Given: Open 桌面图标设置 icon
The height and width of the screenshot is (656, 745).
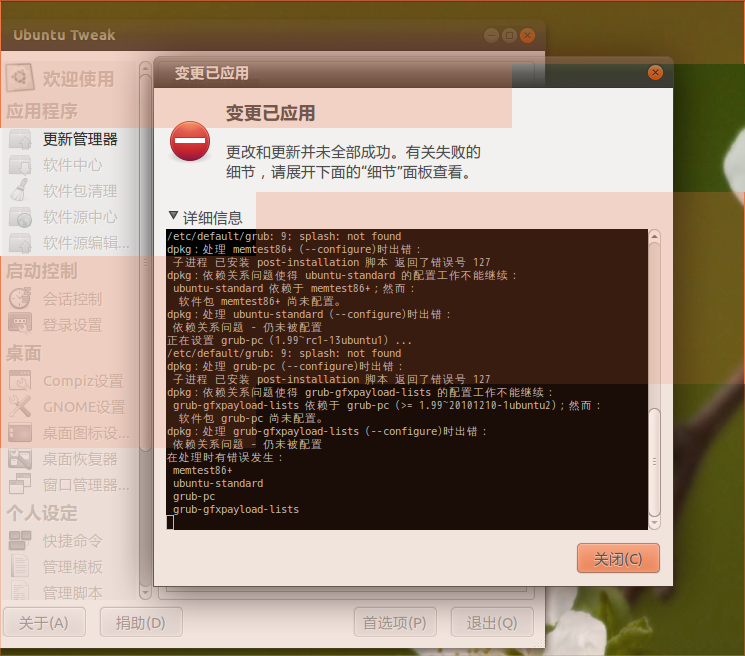Looking at the screenshot, I should point(20,433).
